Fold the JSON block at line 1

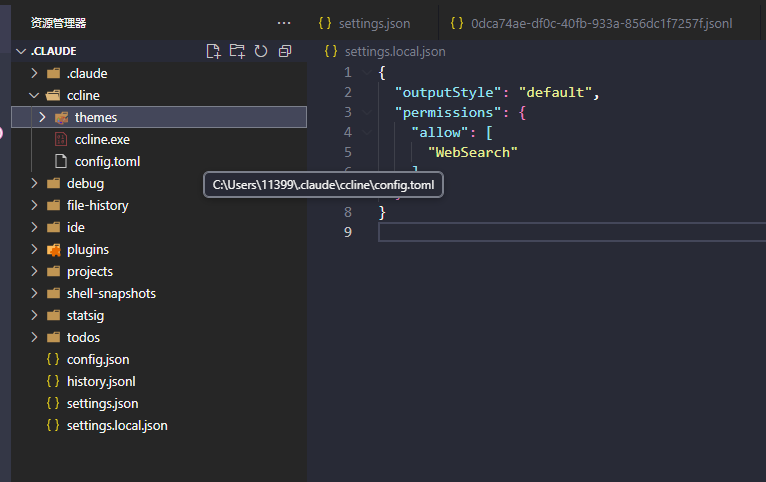click(x=367, y=73)
